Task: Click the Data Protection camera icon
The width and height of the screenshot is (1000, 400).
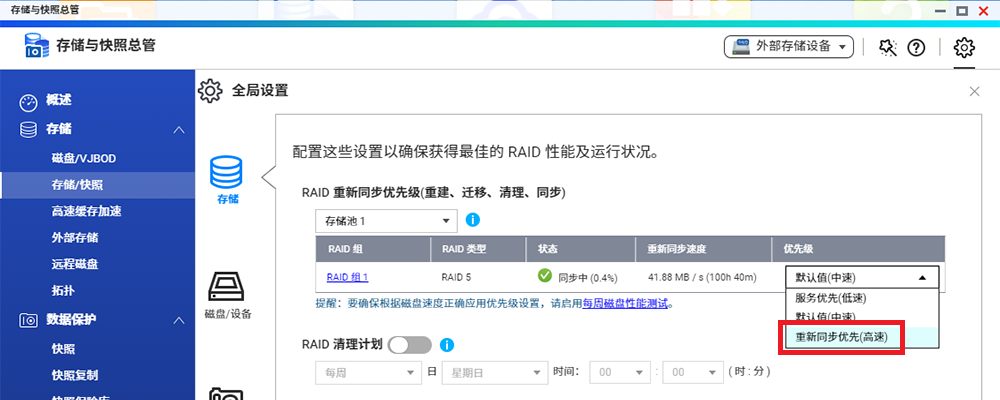Action: click(29, 319)
